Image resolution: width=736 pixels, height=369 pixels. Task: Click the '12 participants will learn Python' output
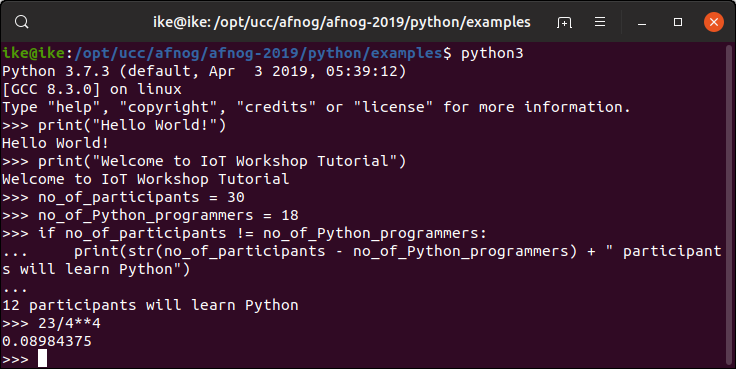[x=150, y=305]
